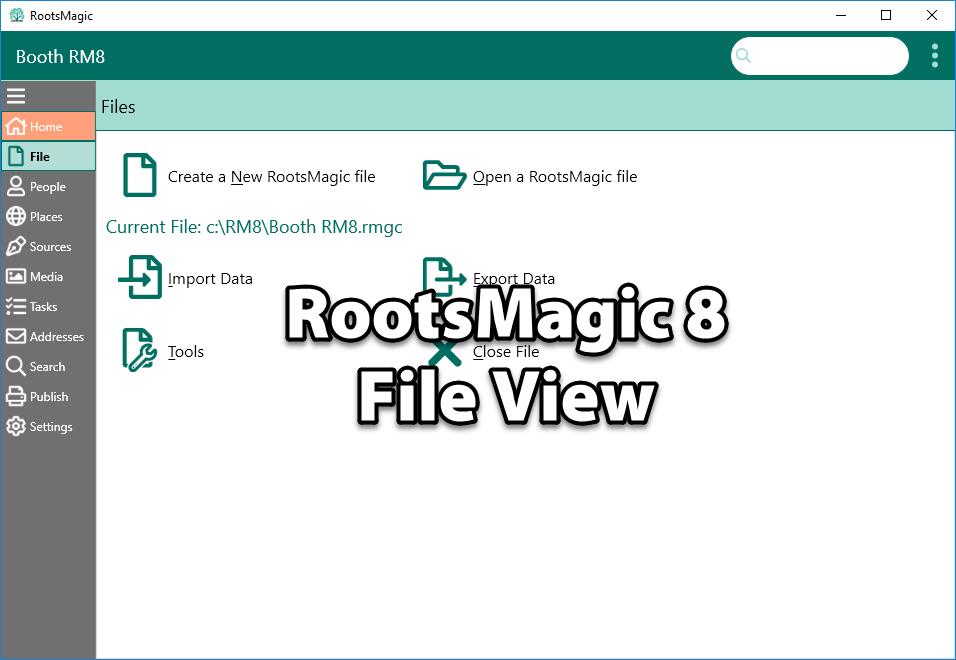Open the People view
This screenshot has width=956, height=660.
click(48, 186)
